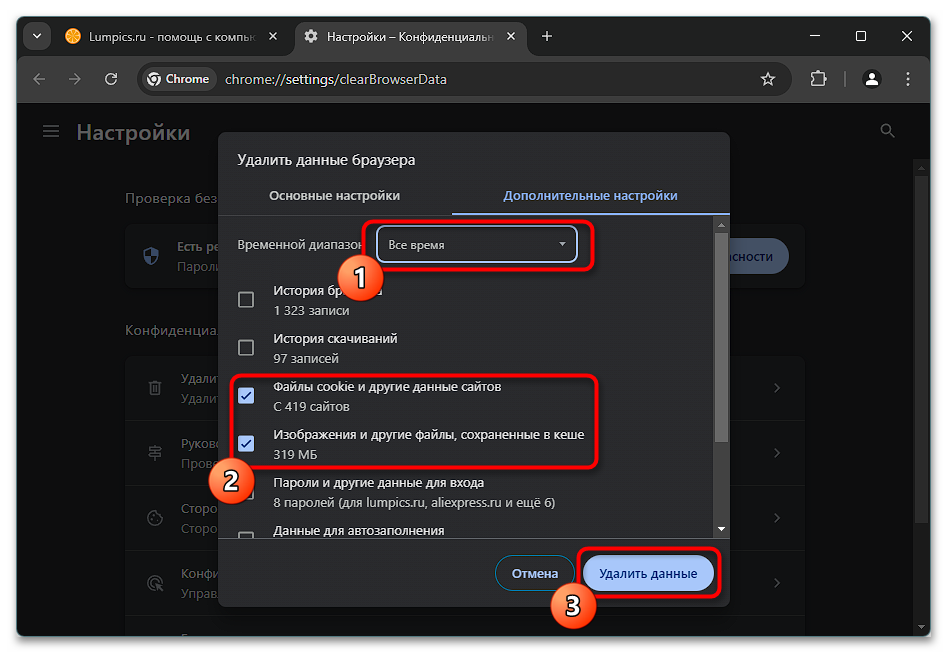The image size is (947, 653).
Task: Expand the delete browsing data row chevron
Action: pos(777,388)
